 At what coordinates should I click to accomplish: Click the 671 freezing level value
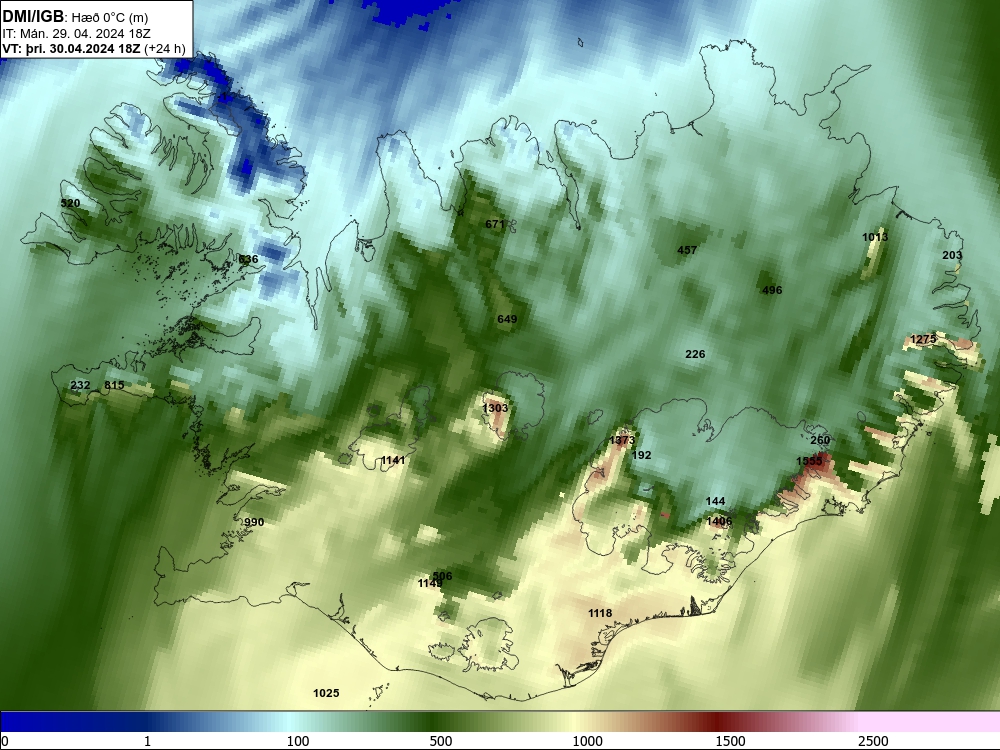coord(495,224)
